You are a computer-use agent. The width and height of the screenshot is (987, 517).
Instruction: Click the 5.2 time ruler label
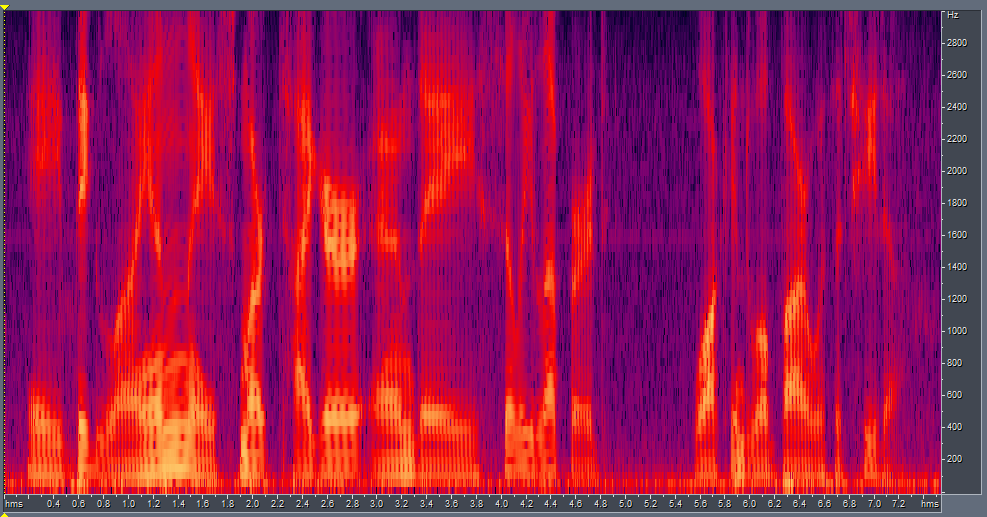tap(650, 504)
